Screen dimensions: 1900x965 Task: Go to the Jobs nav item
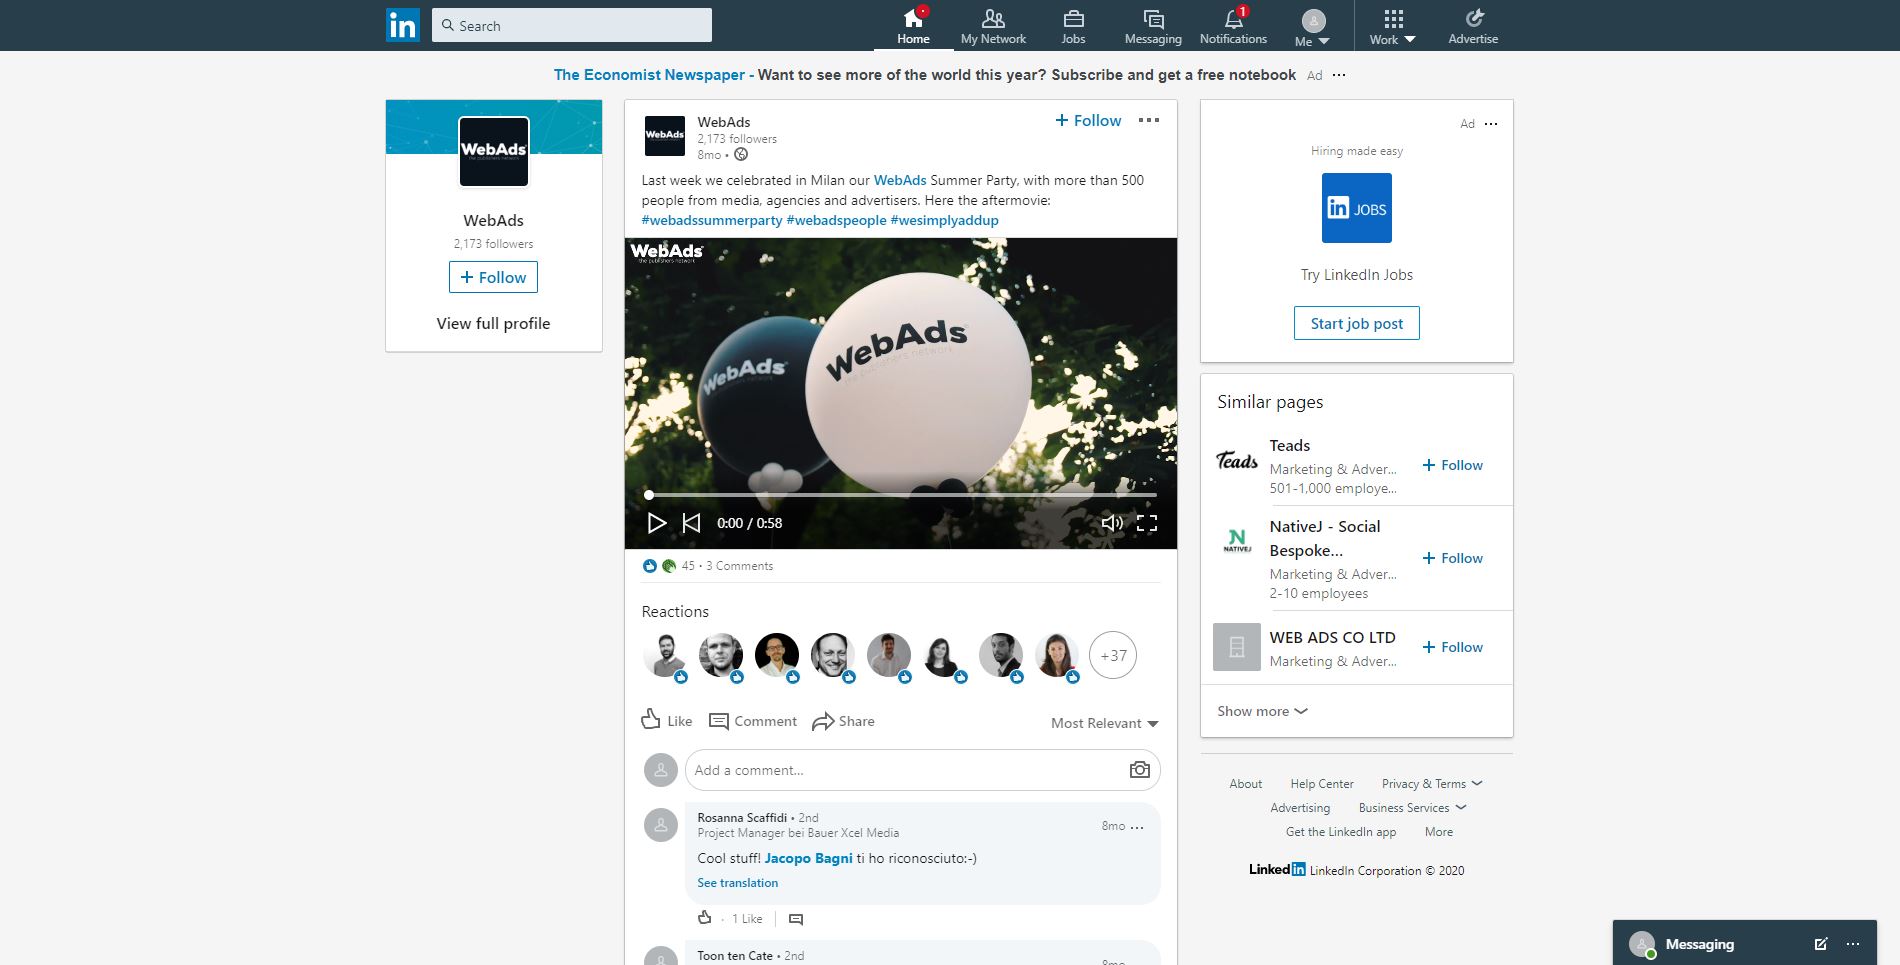click(x=1073, y=26)
